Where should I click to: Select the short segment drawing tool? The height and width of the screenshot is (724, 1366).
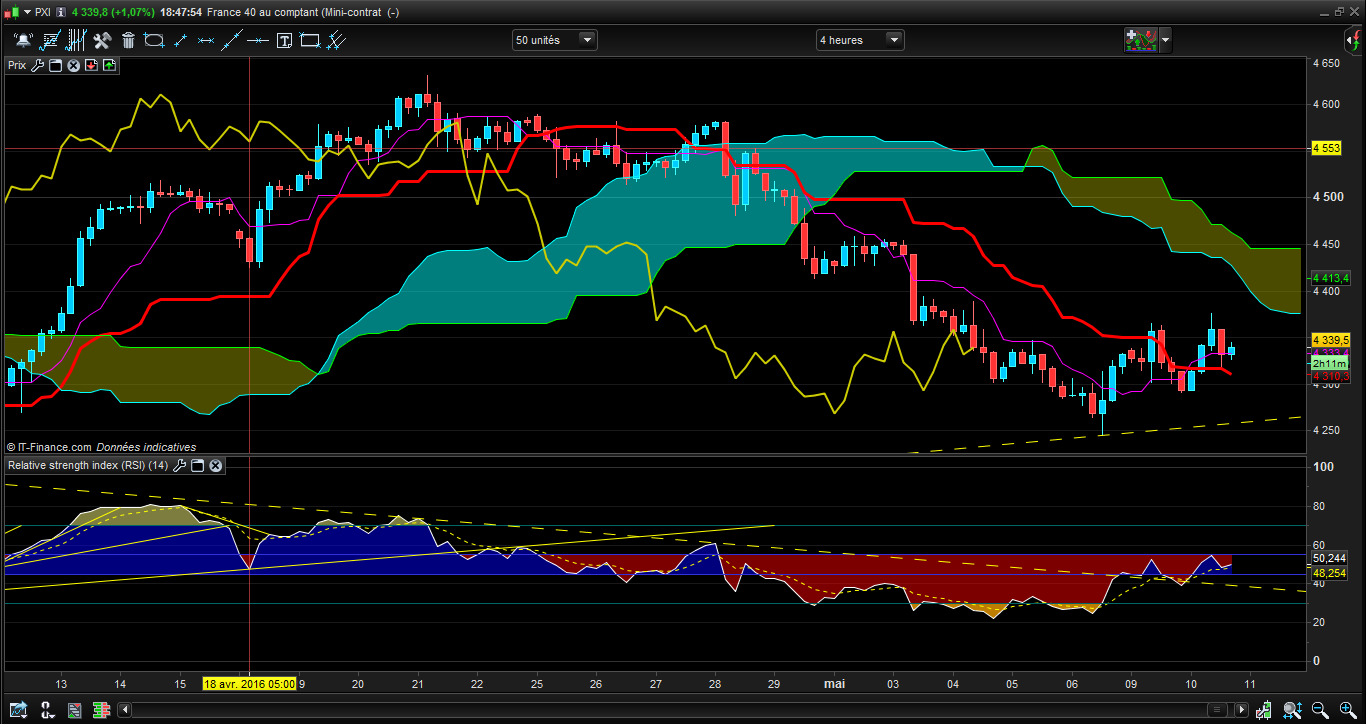point(181,40)
